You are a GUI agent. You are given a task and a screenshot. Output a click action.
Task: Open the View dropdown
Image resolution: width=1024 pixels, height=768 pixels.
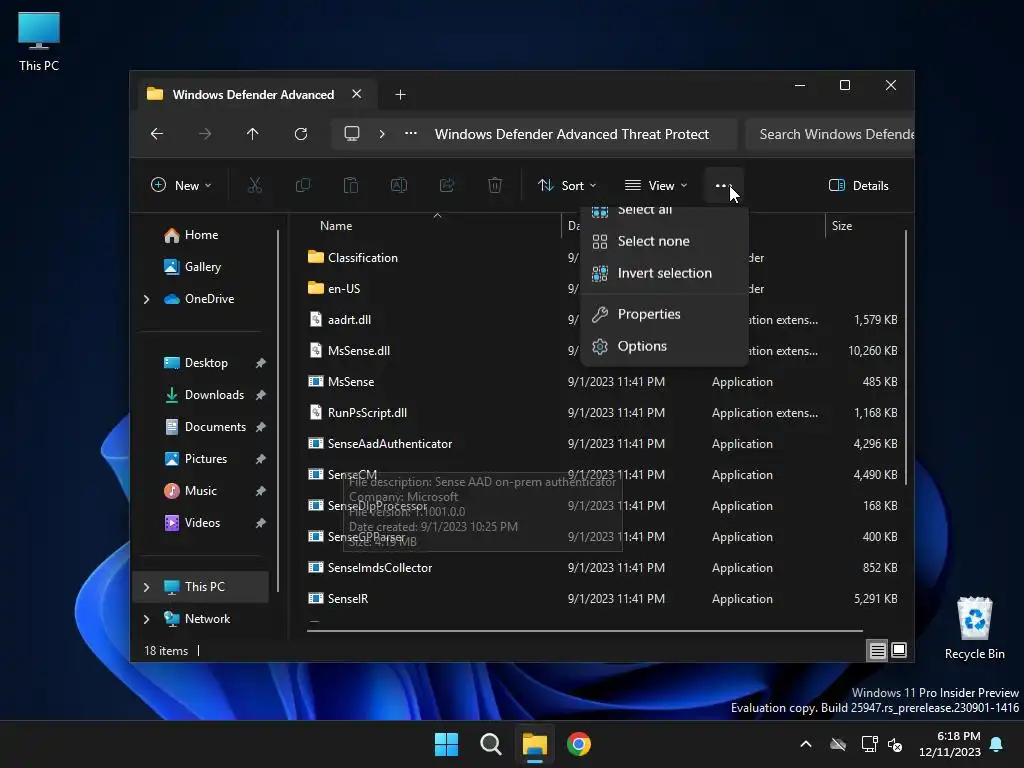tap(656, 185)
